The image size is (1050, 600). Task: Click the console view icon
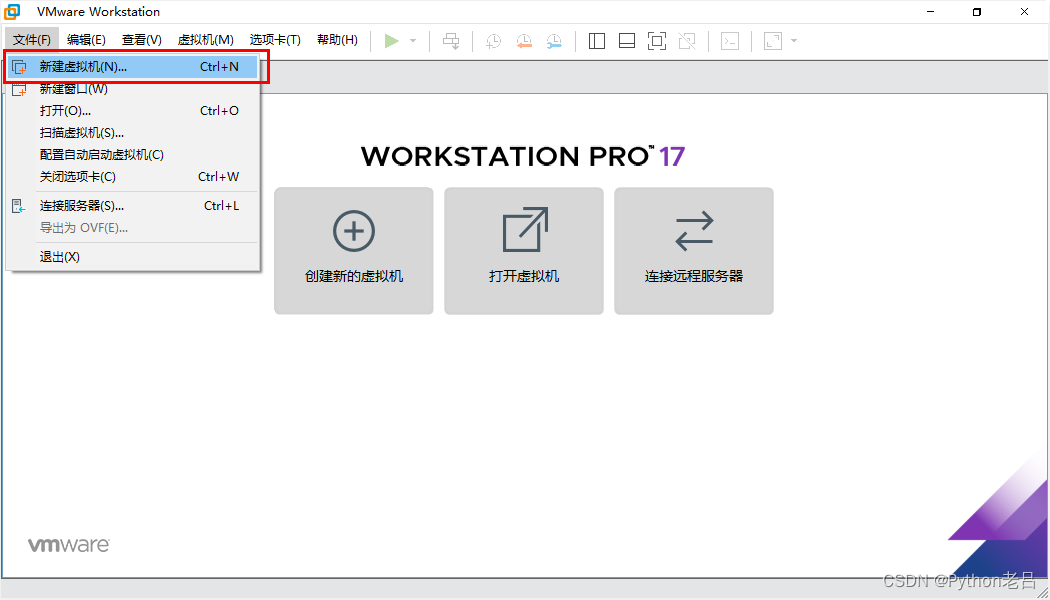coord(729,41)
